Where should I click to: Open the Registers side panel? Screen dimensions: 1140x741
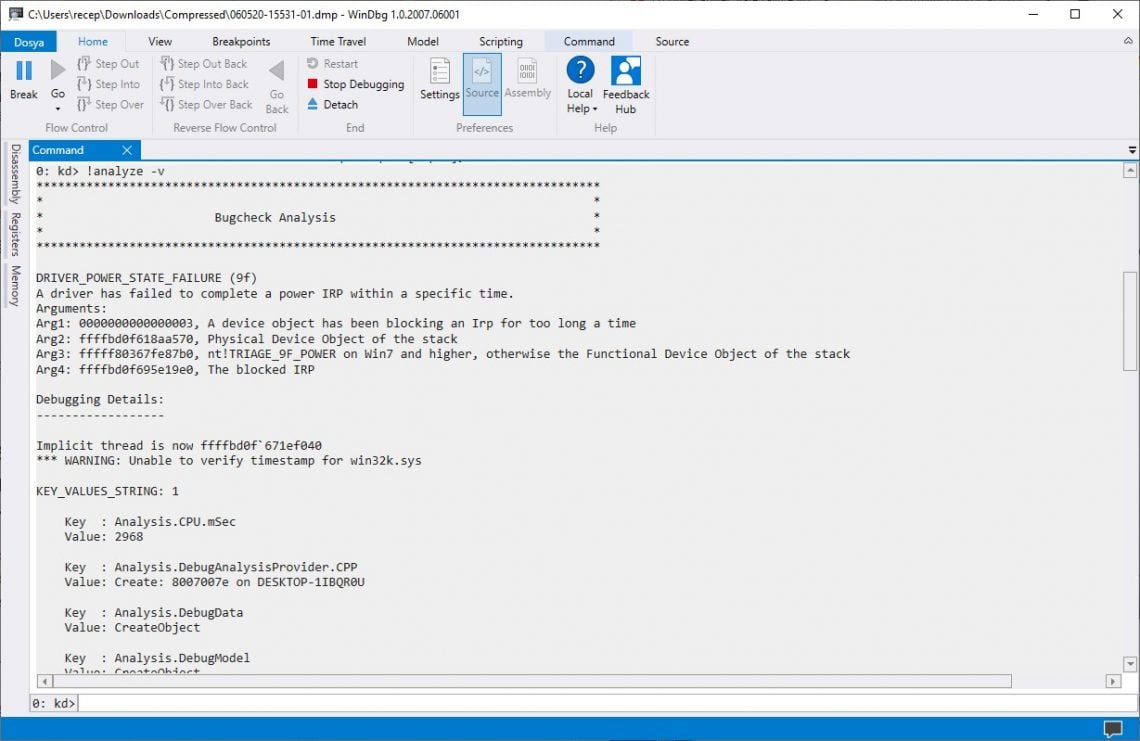pyautogui.click(x=15, y=234)
